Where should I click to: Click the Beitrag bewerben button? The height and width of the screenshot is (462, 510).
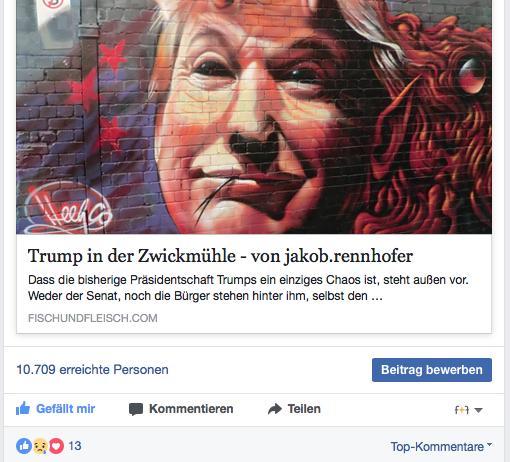[432, 370]
